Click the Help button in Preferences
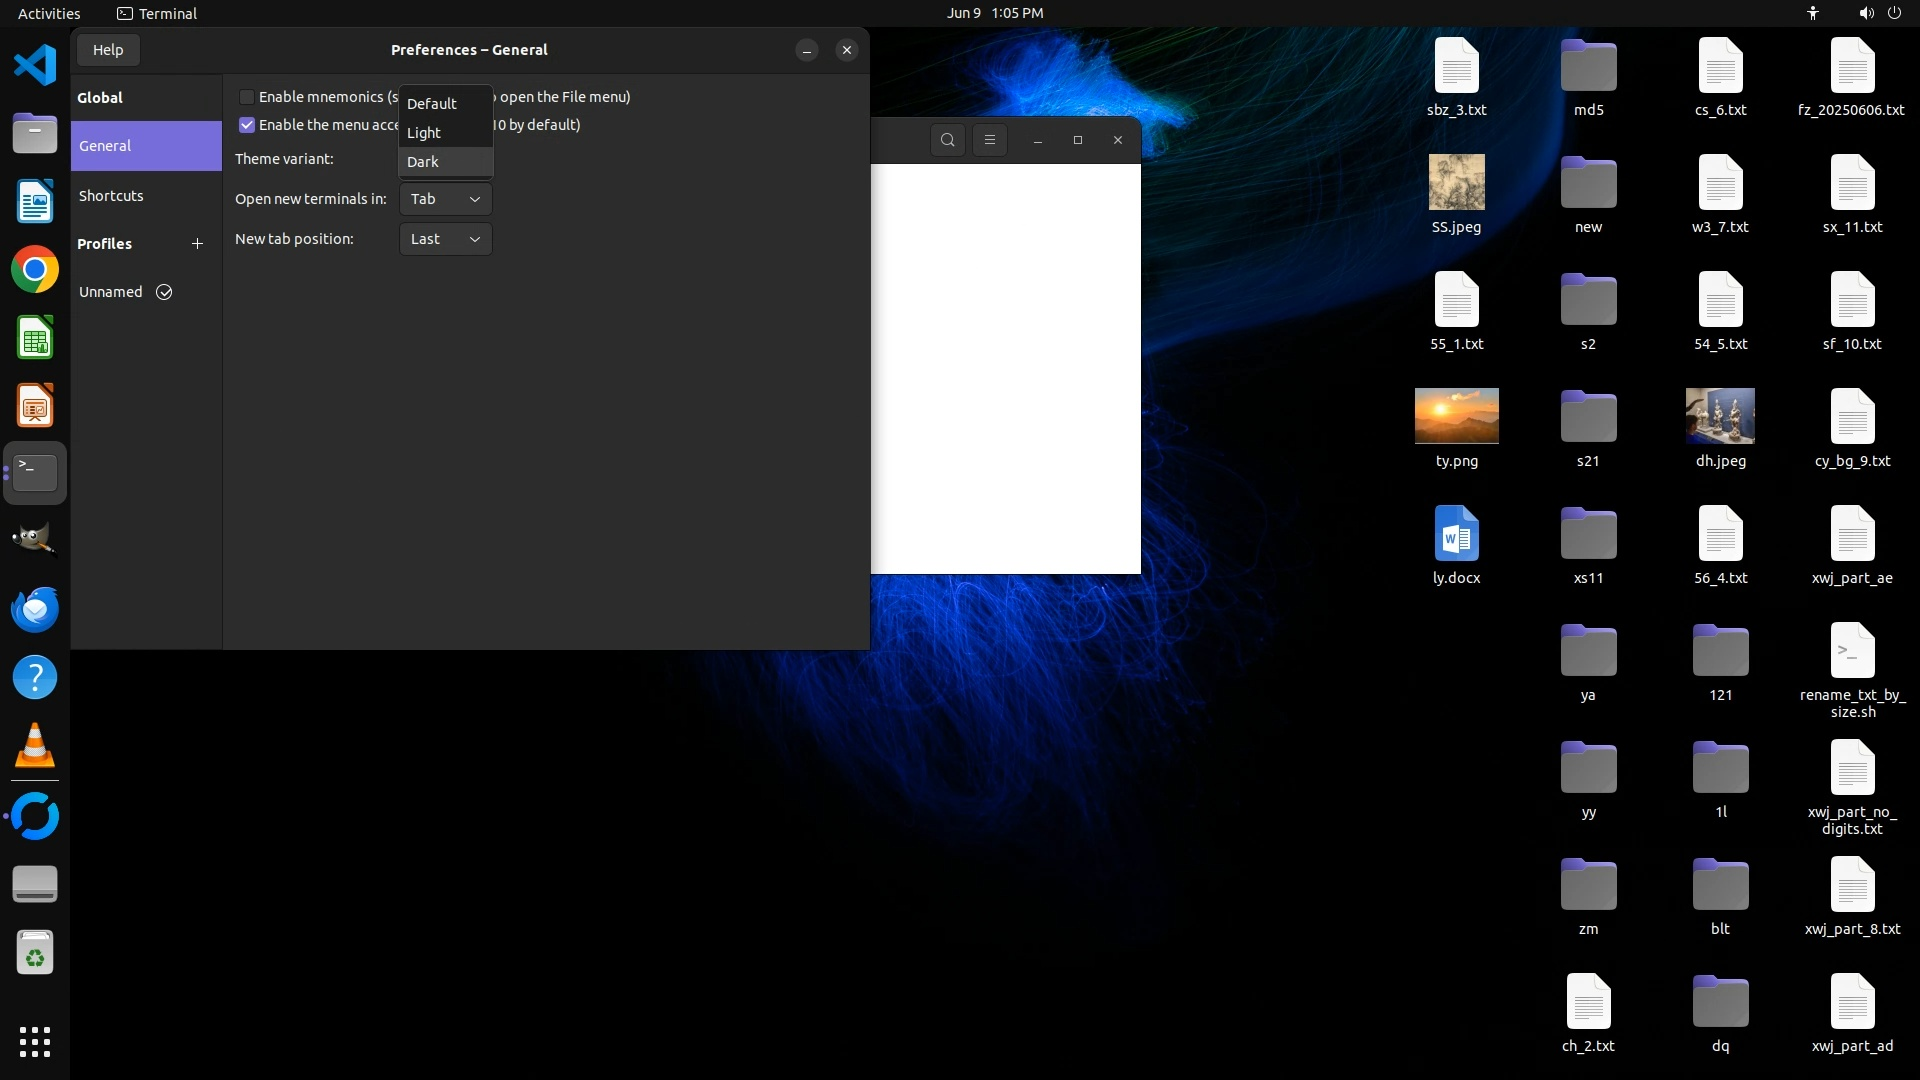 108,50
